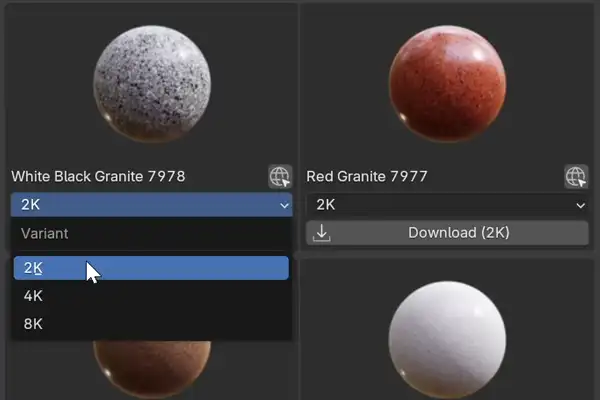The width and height of the screenshot is (600, 400).
Task: Click the Variant header label in the dropdown
Action: click(x=45, y=233)
